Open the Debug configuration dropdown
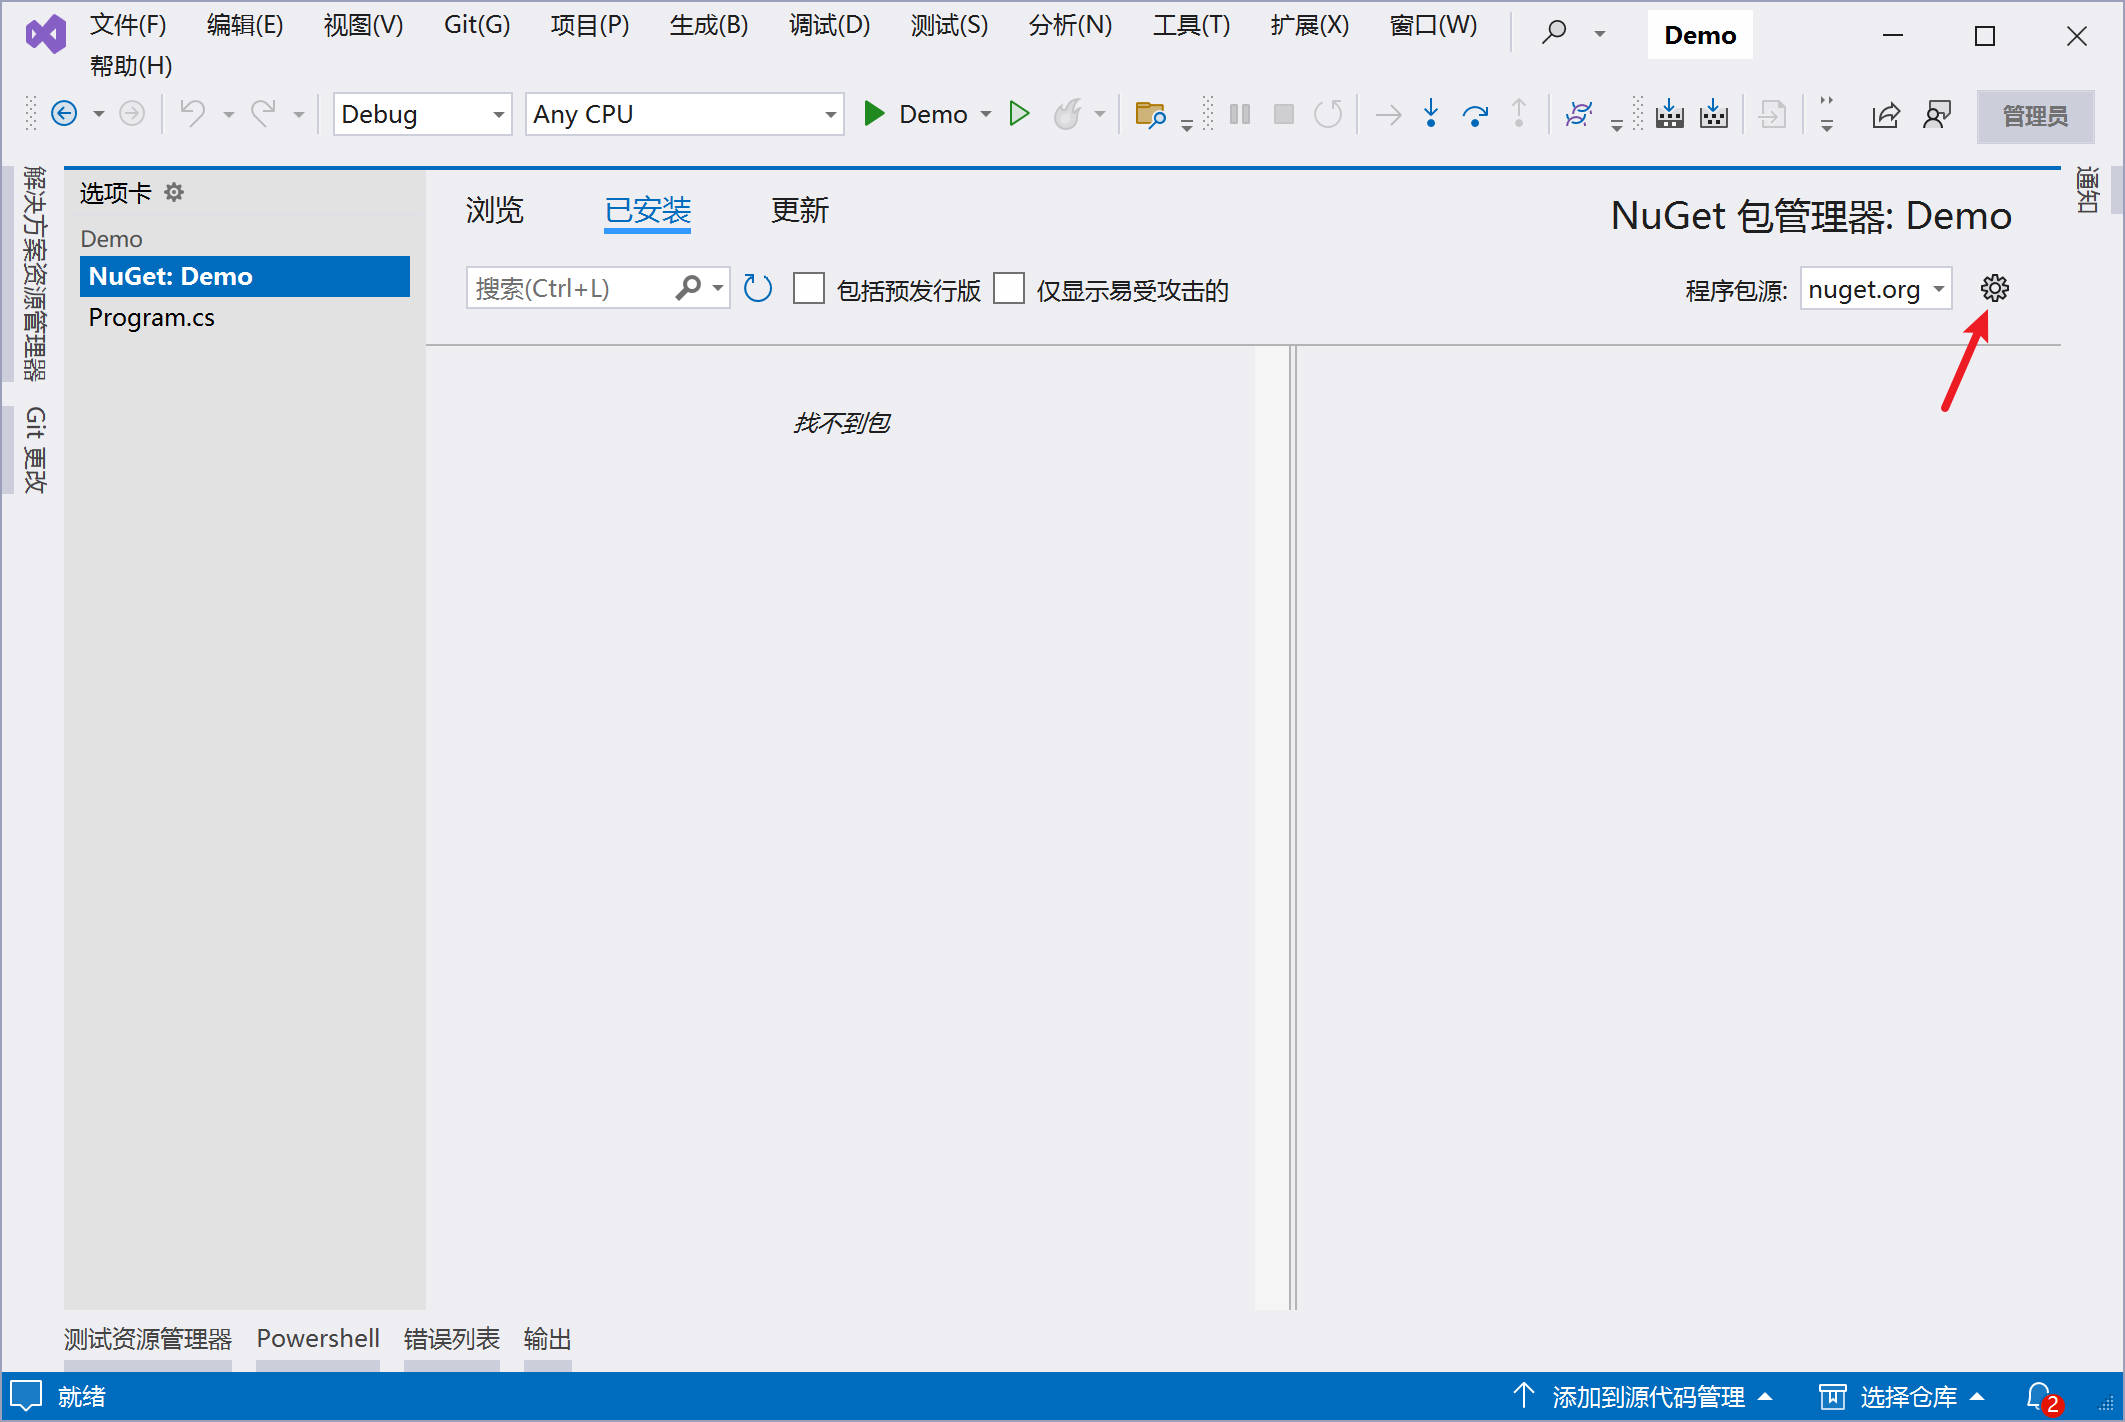Image resolution: width=2125 pixels, height=1422 pixels. click(x=422, y=114)
